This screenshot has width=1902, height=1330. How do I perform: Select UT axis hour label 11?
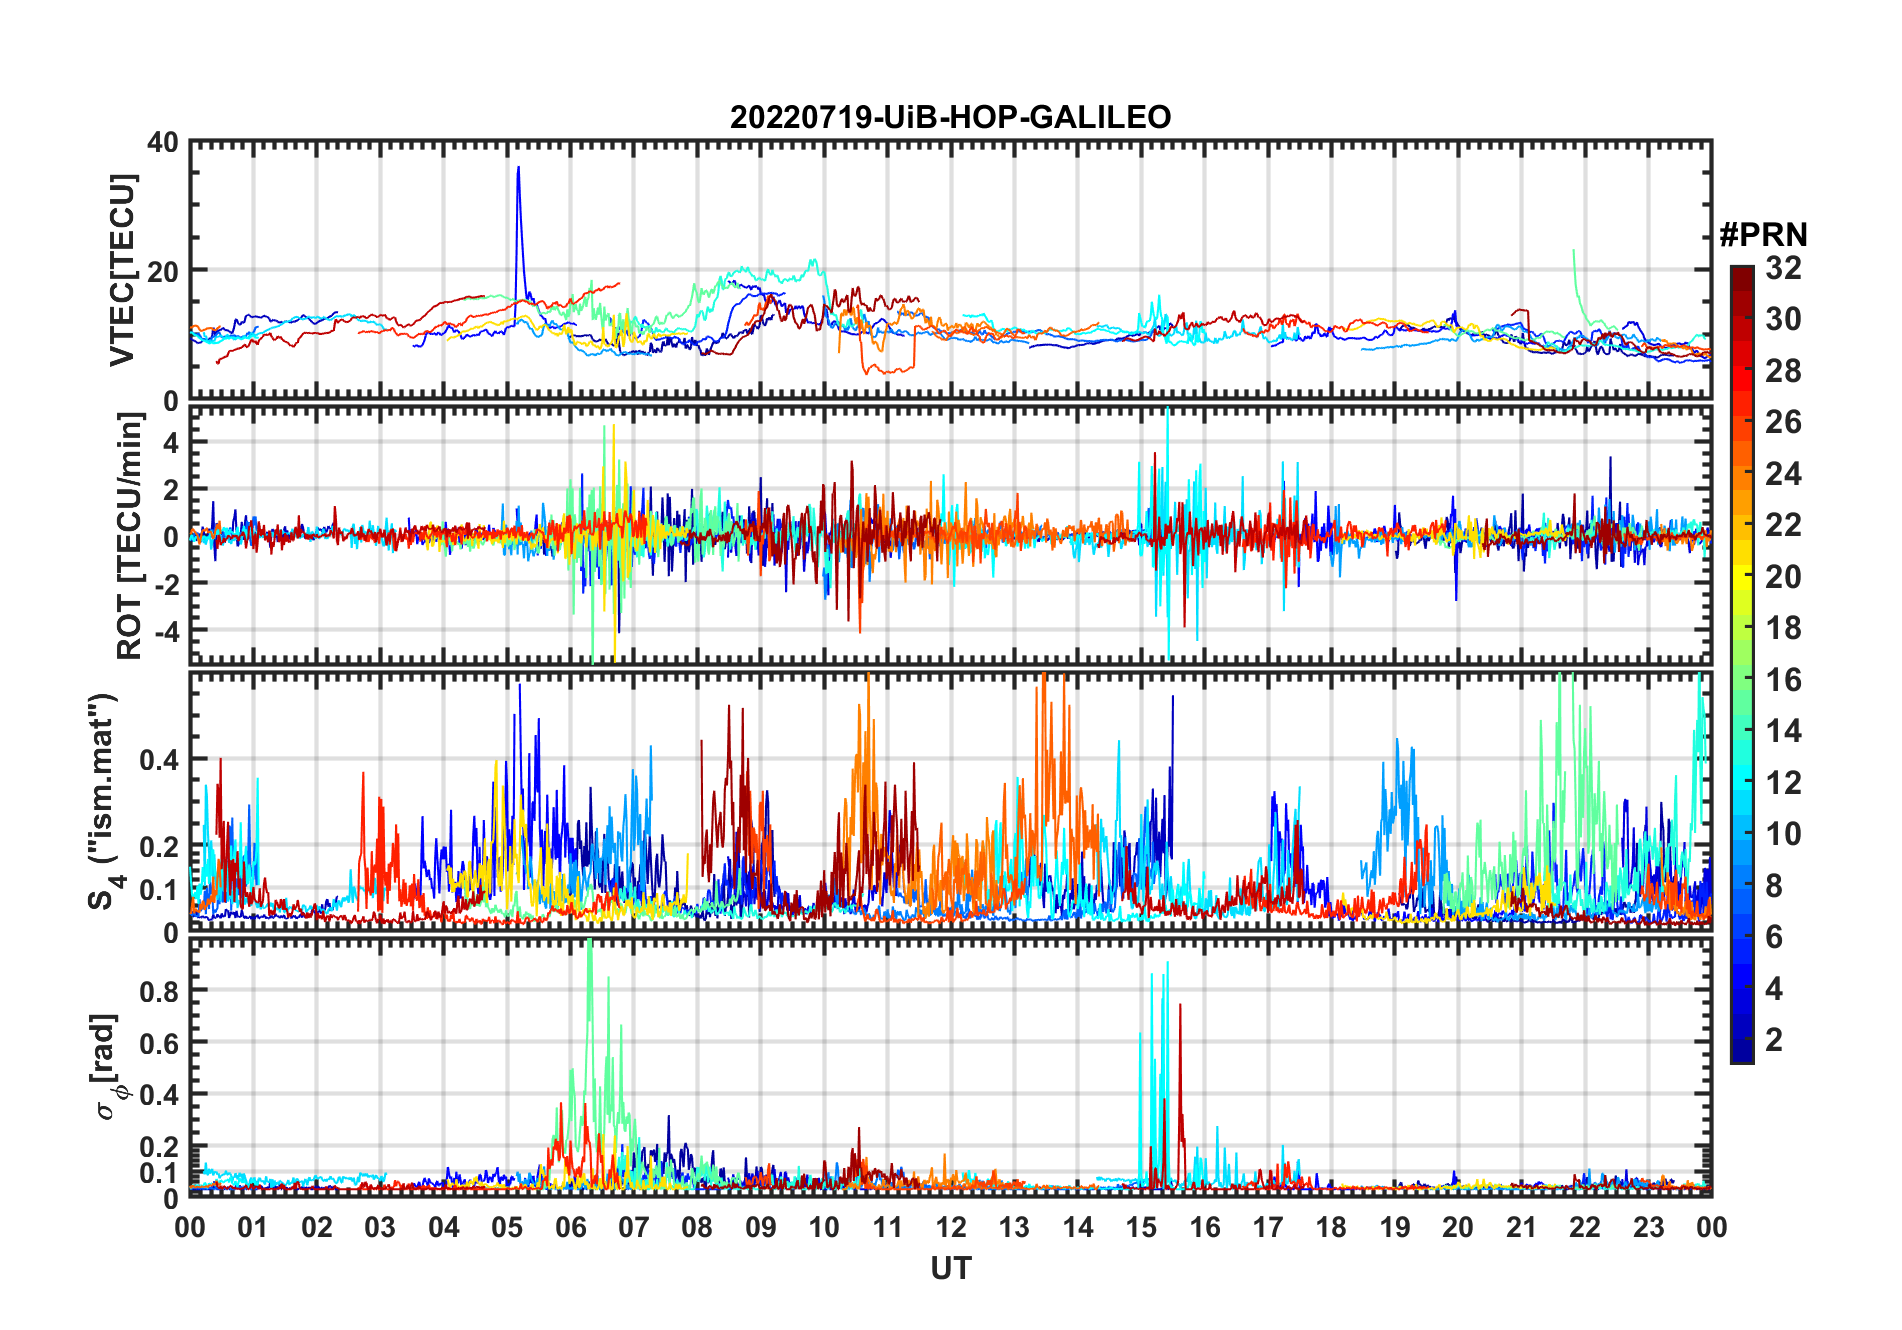click(888, 1227)
